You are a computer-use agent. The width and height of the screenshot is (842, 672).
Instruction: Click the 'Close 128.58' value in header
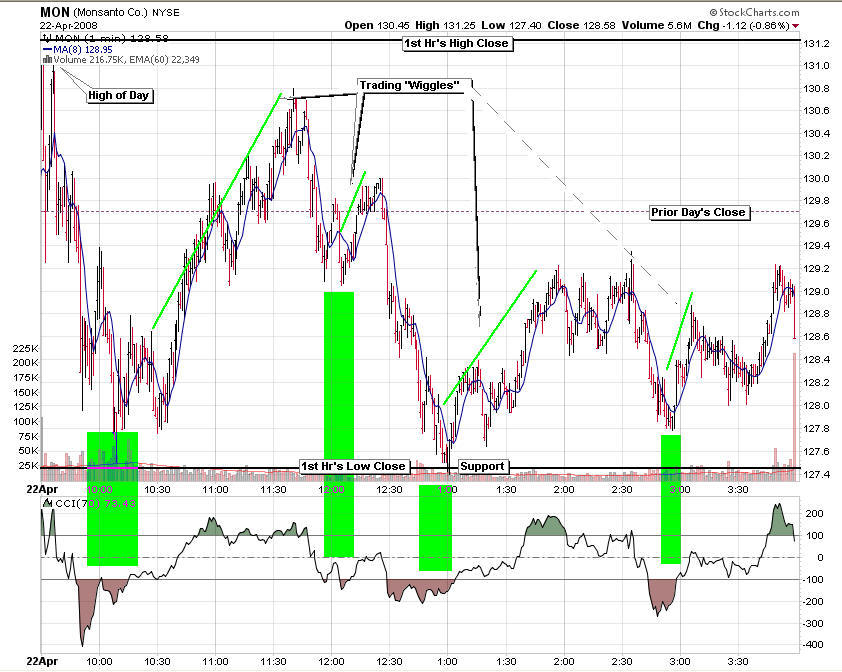click(582, 25)
